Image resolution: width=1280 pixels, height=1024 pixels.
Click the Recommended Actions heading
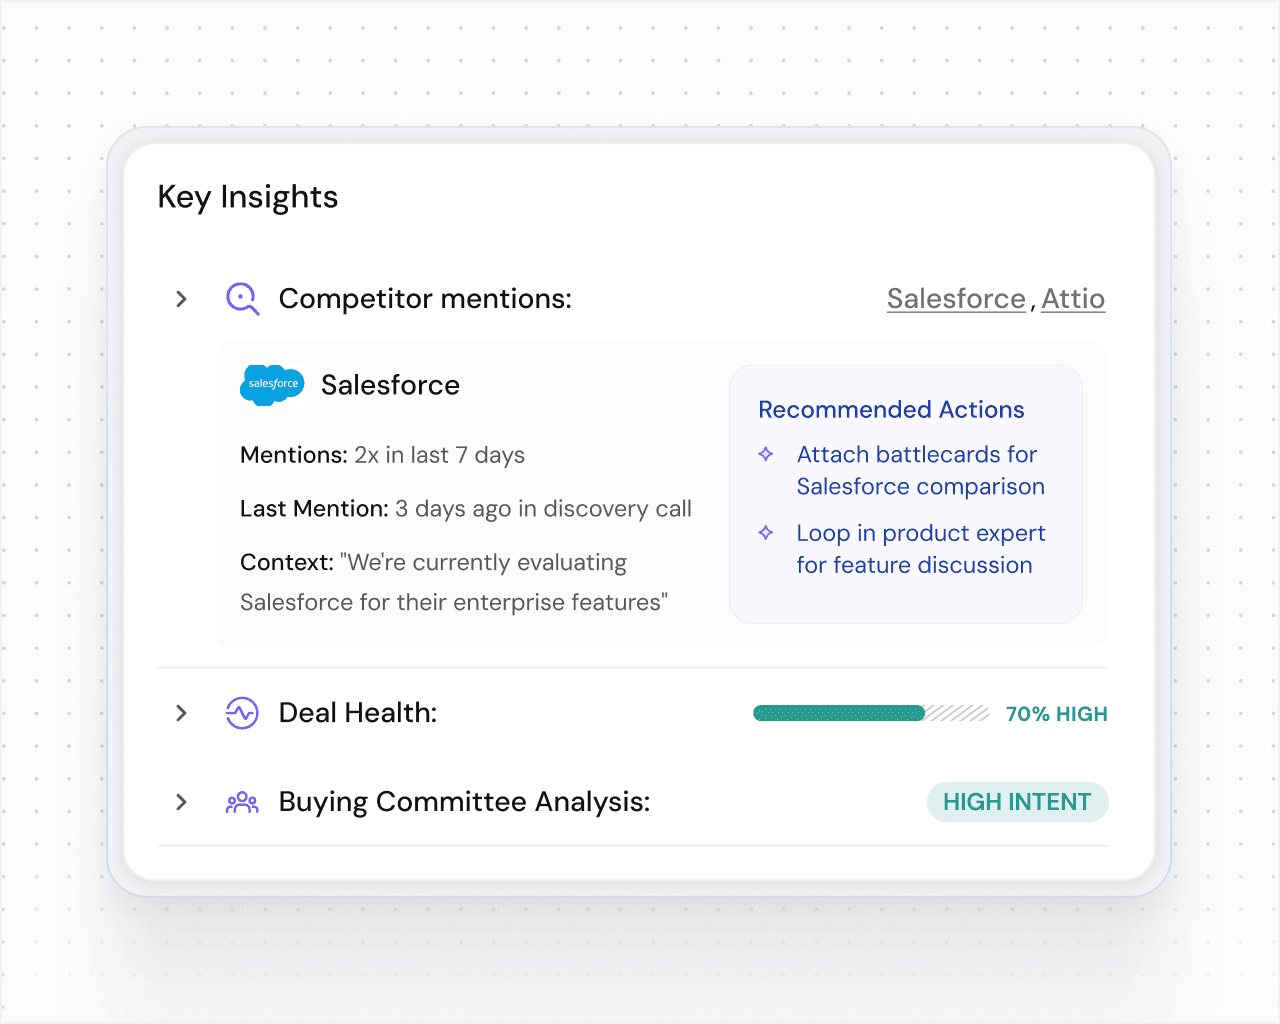click(891, 410)
